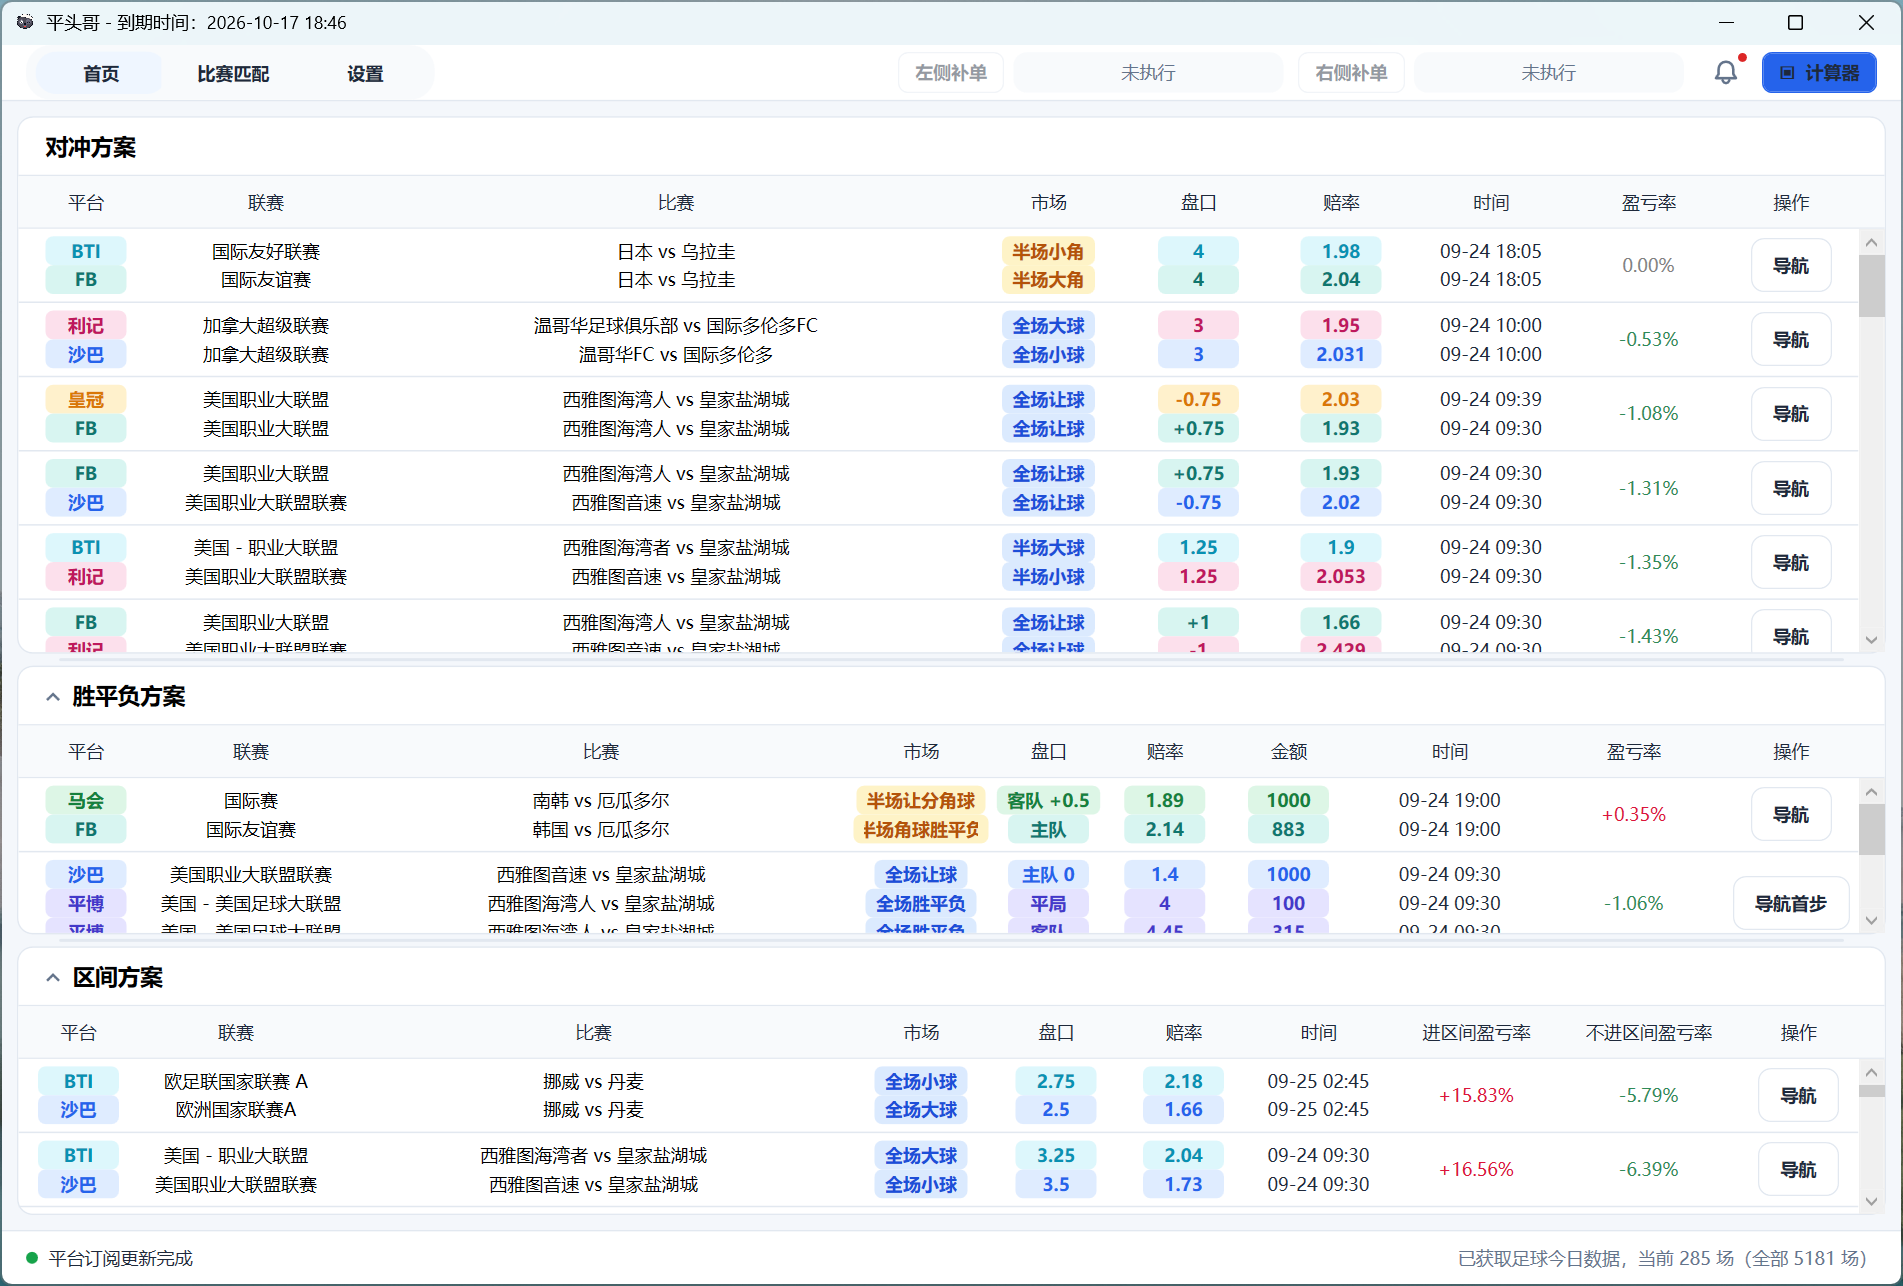The image size is (1903, 1286).
Task: Click the 客队 +0.5 handicap tag
Action: pyautogui.click(x=1048, y=801)
